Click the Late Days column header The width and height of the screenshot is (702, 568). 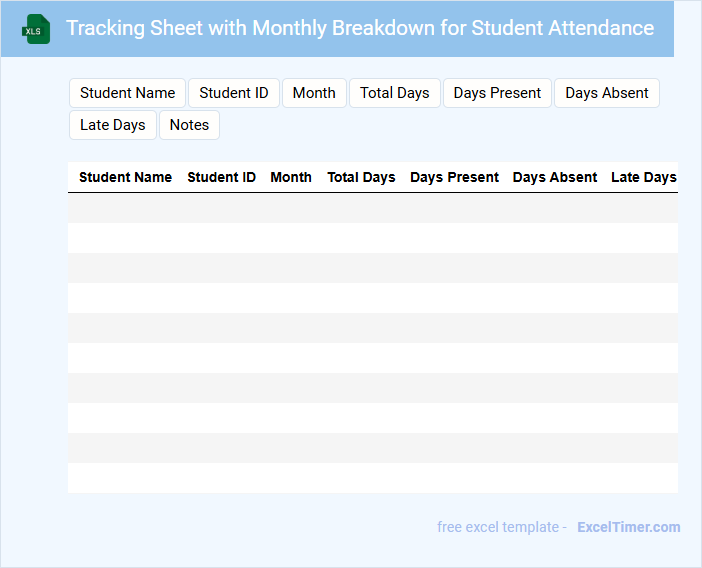point(643,177)
